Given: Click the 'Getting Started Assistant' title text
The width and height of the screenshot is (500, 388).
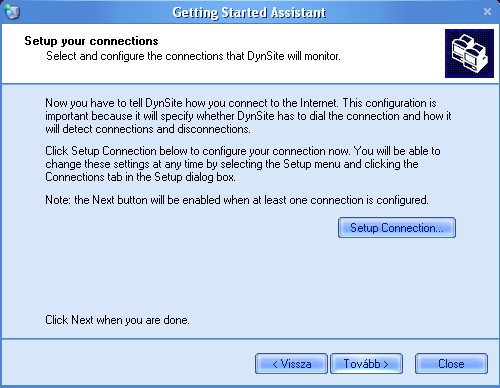Looking at the screenshot, I should [249, 12].
